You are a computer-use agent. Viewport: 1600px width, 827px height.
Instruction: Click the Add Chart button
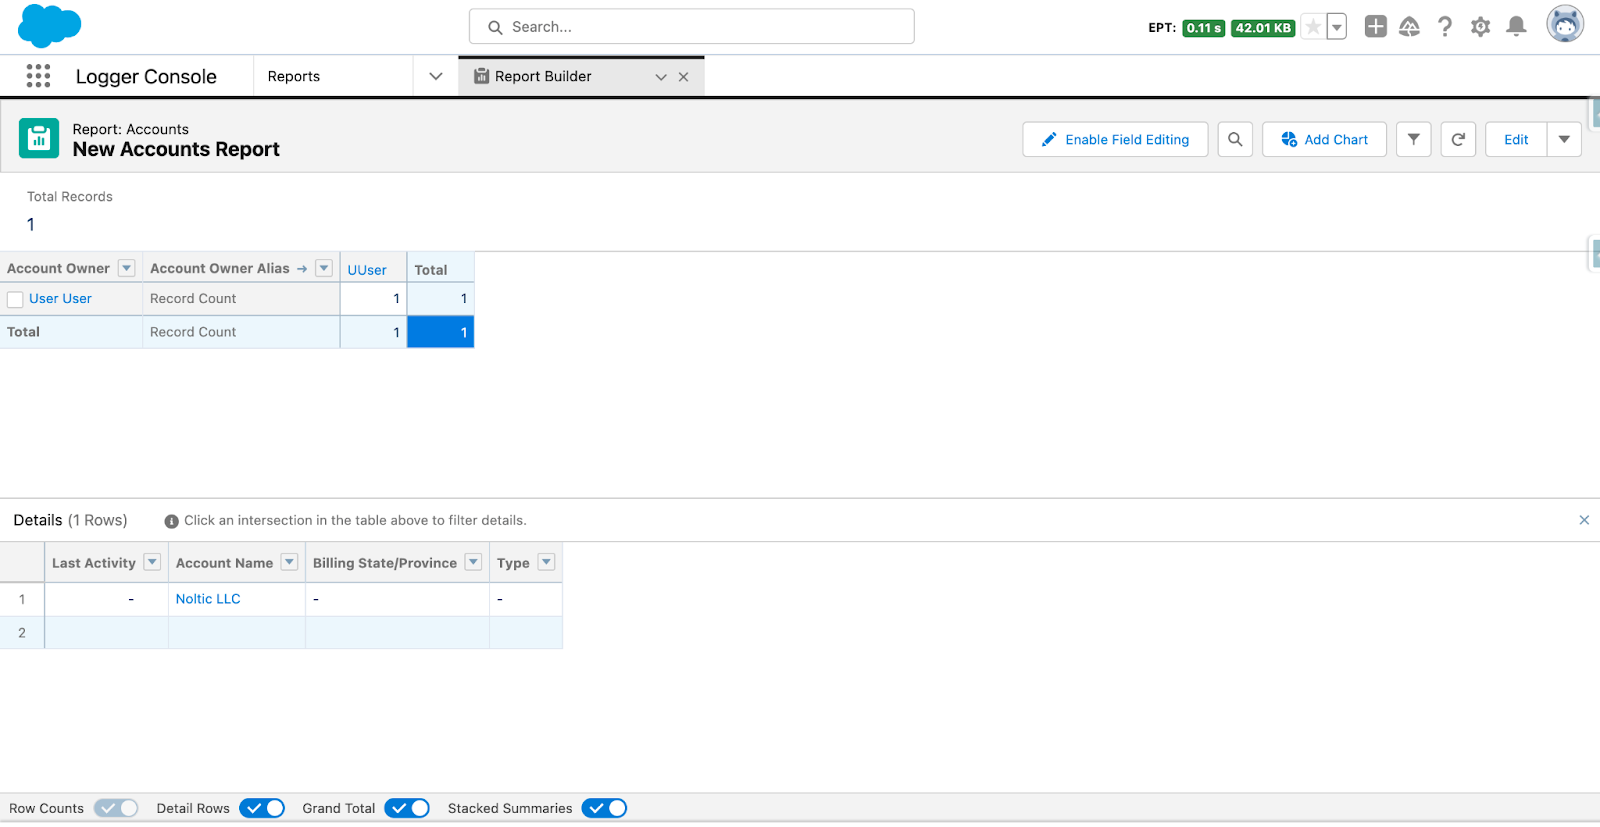(1324, 140)
